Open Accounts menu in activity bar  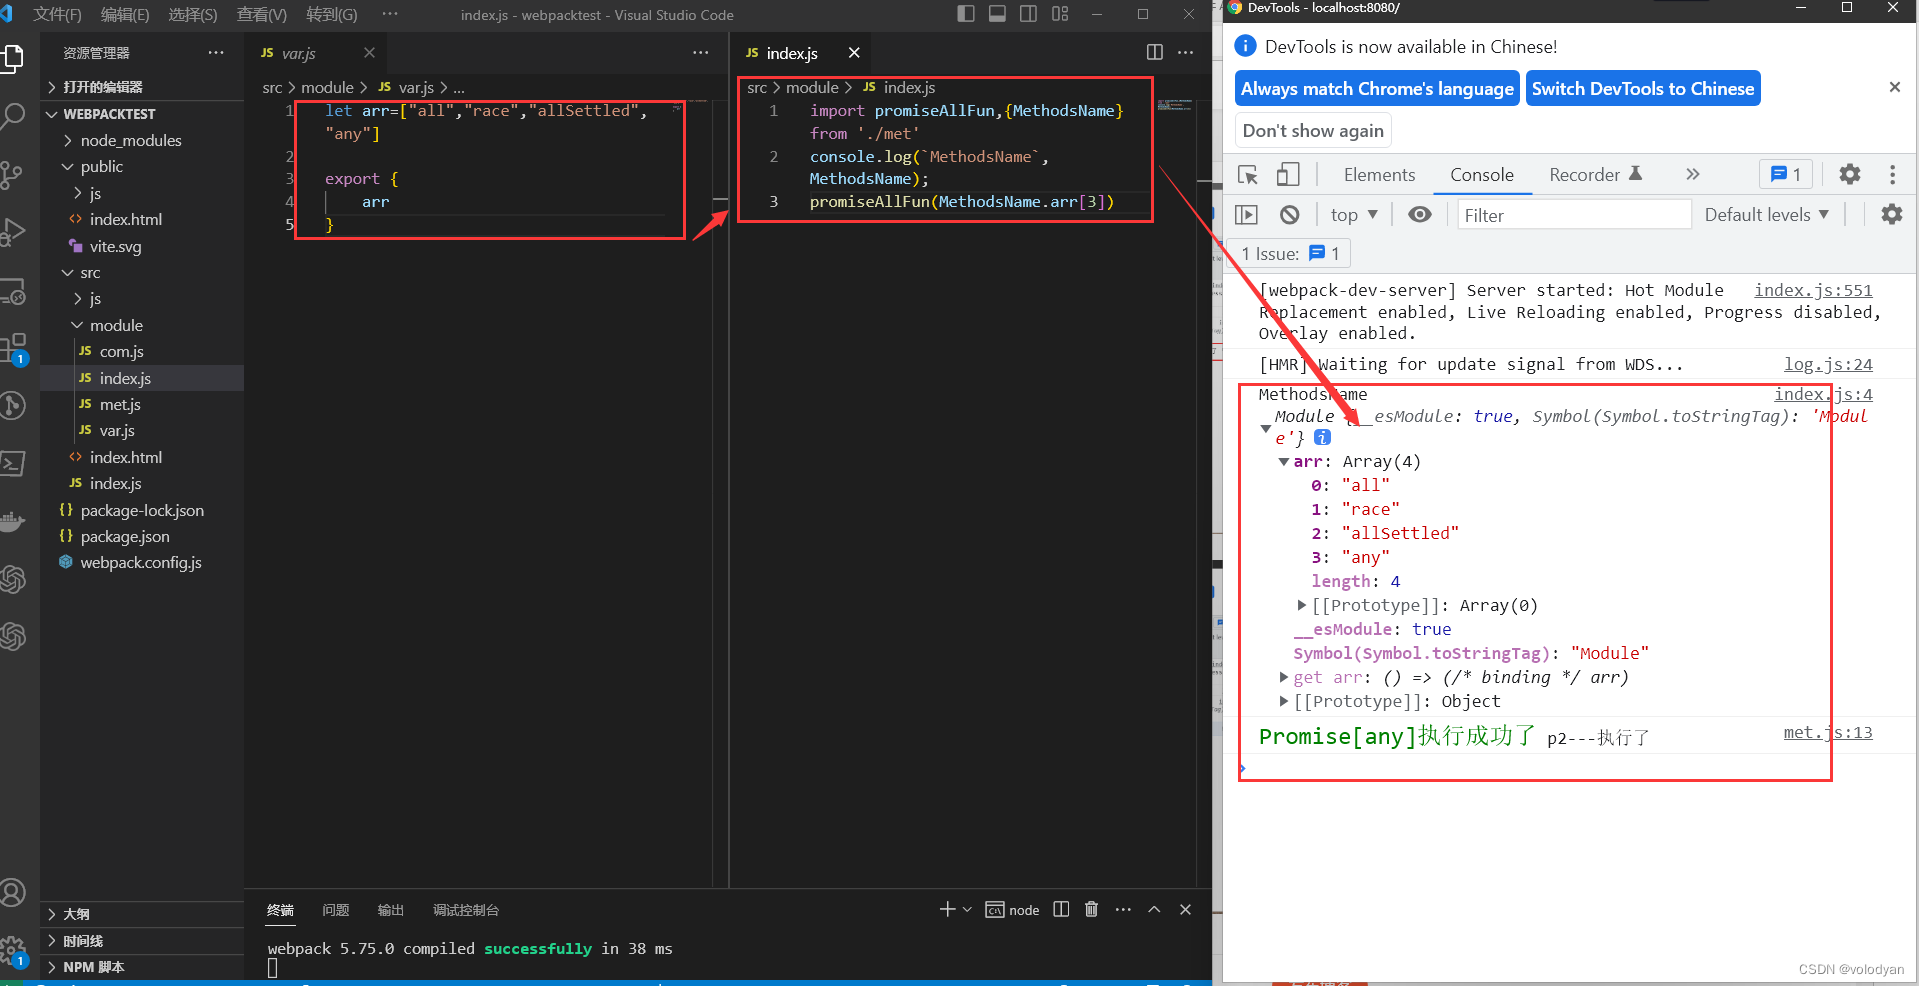coord(12,892)
